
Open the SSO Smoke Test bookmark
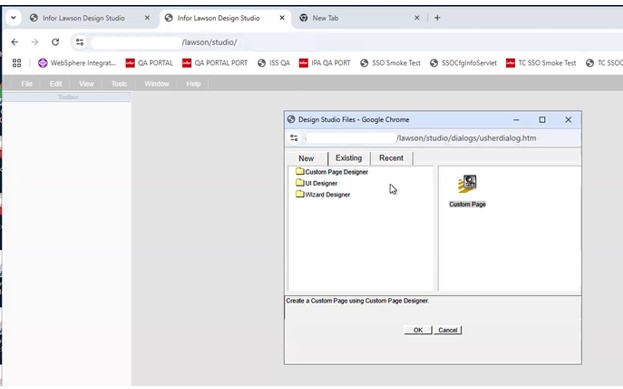coord(390,63)
